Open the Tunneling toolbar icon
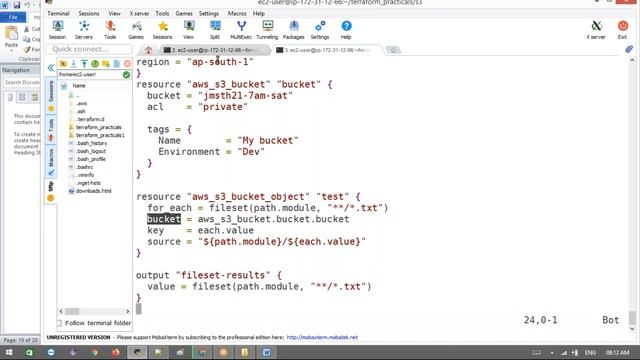This screenshot has height=360, width=640. [x=267, y=30]
